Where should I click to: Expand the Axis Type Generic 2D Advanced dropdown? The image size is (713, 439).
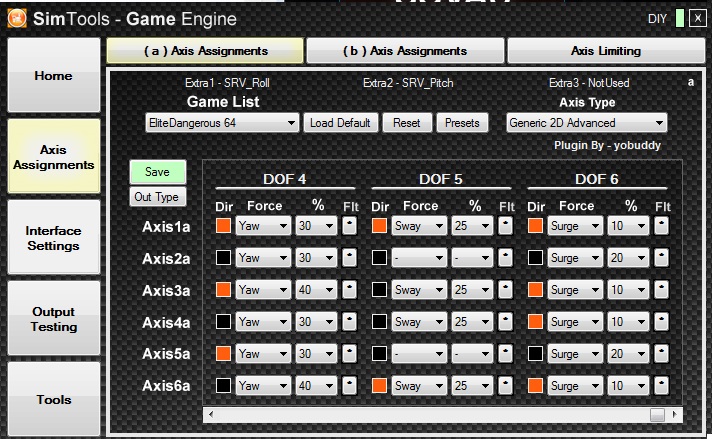587,123
